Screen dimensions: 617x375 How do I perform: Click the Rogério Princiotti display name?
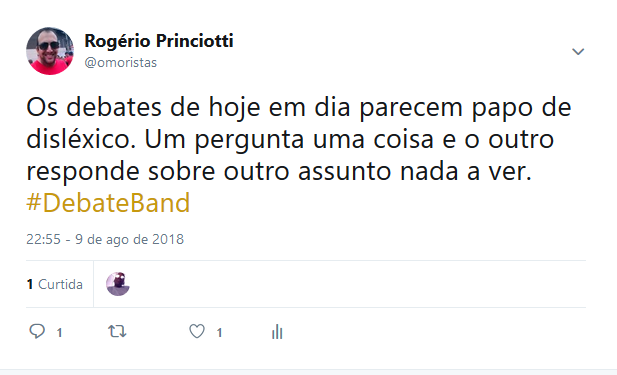[x=159, y=41]
